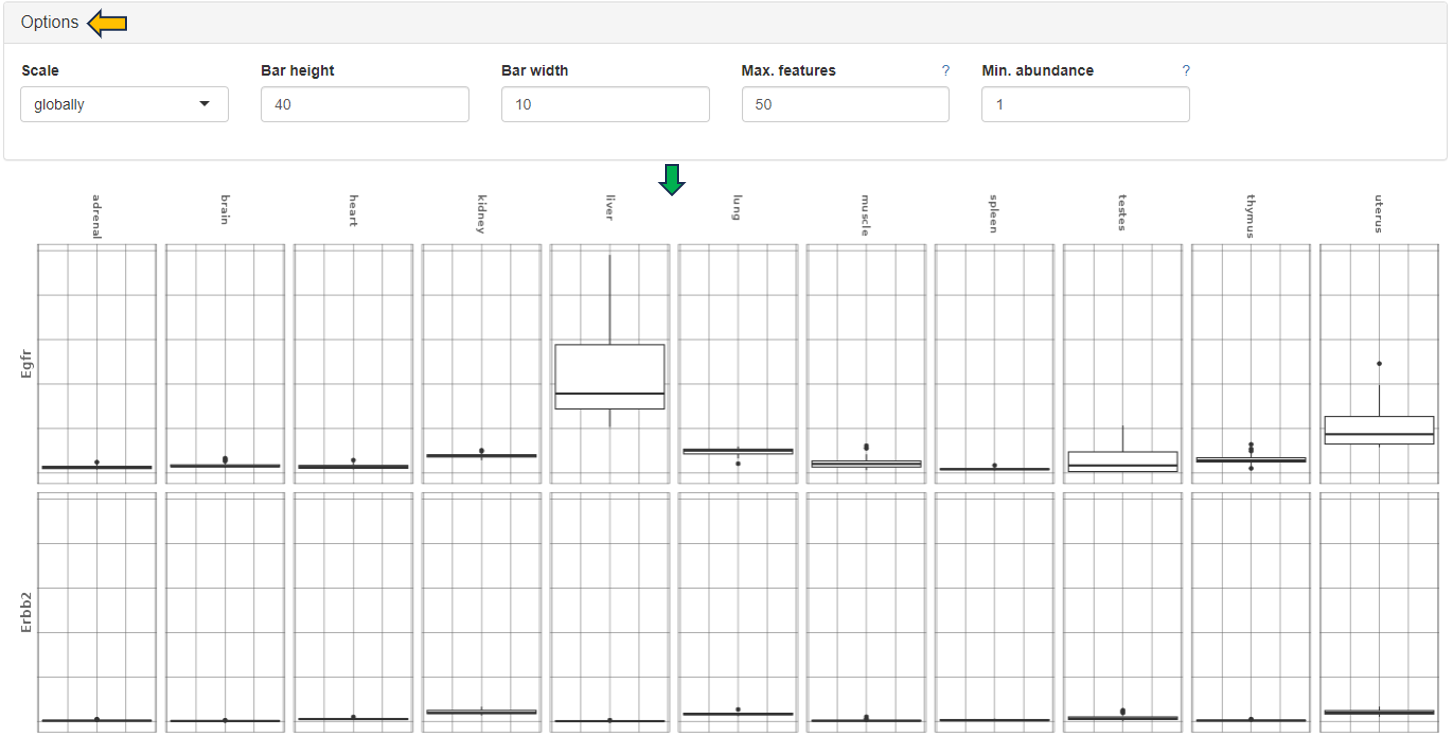Click the help icon beside Min. abundance

(1186, 71)
